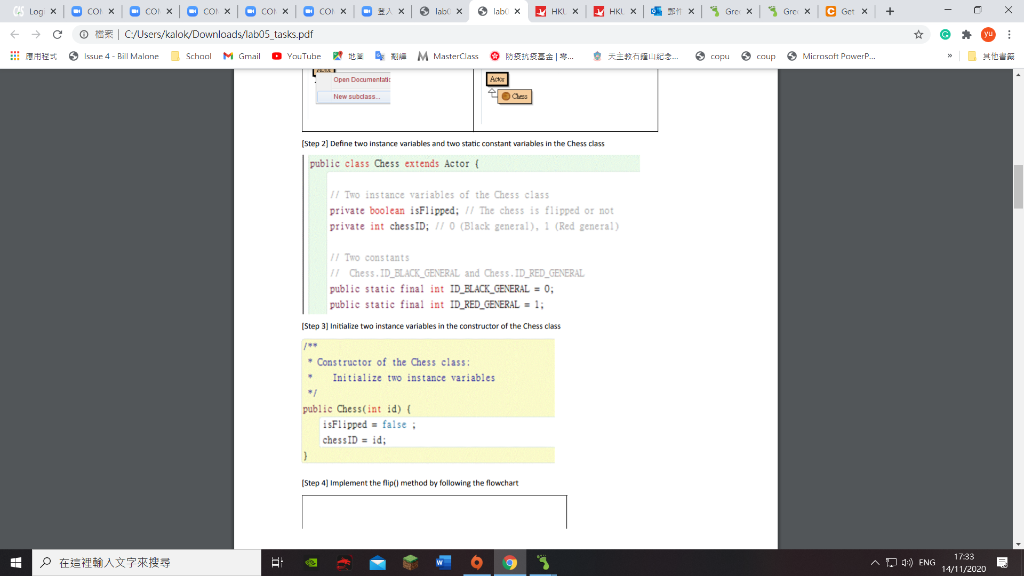Open the volume control tray icon

coord(907,562)
